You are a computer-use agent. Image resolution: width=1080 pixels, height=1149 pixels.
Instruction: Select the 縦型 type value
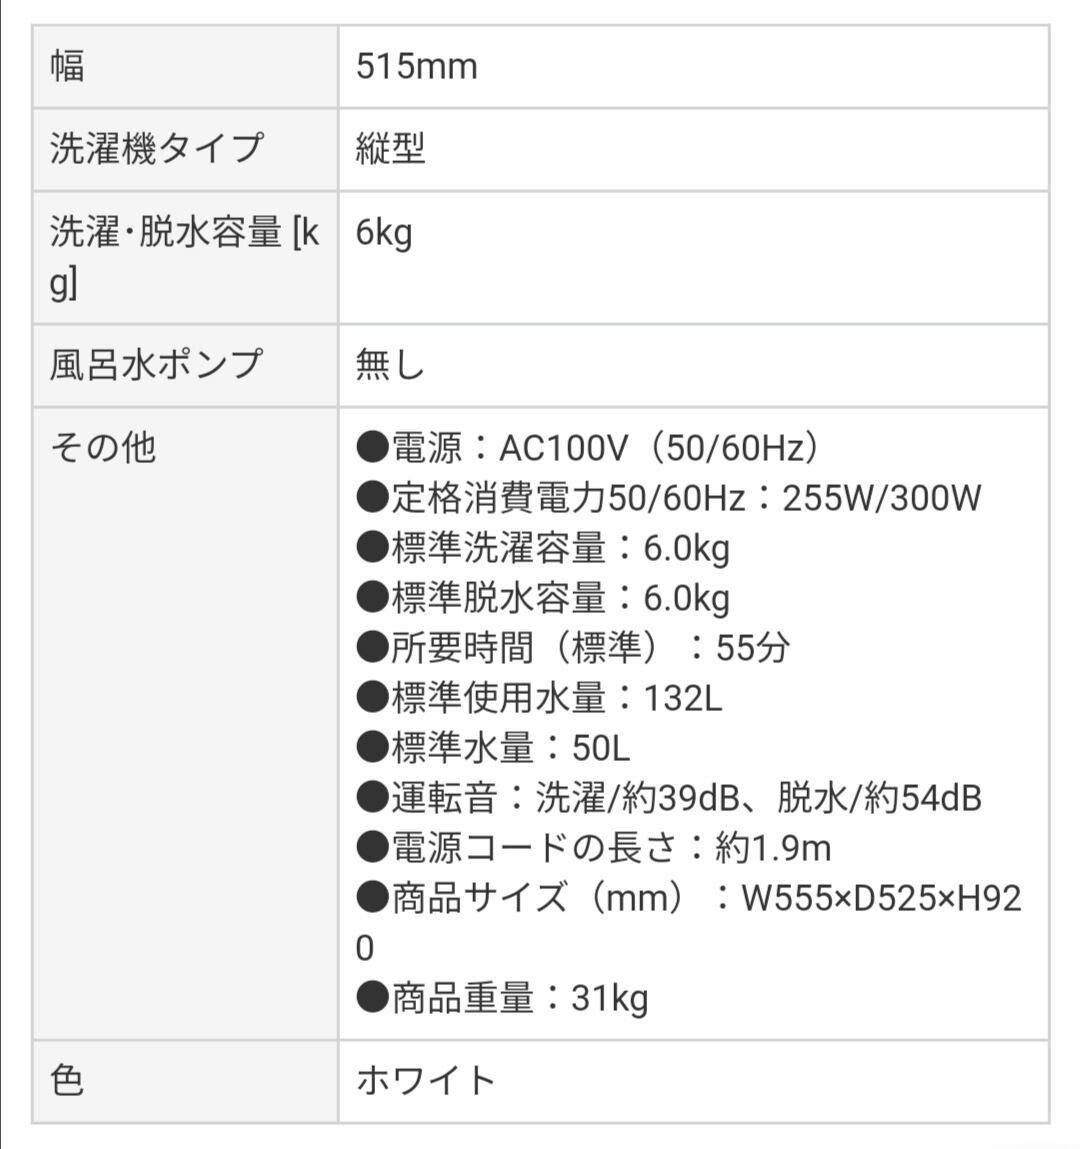click(x=391, y=149)
